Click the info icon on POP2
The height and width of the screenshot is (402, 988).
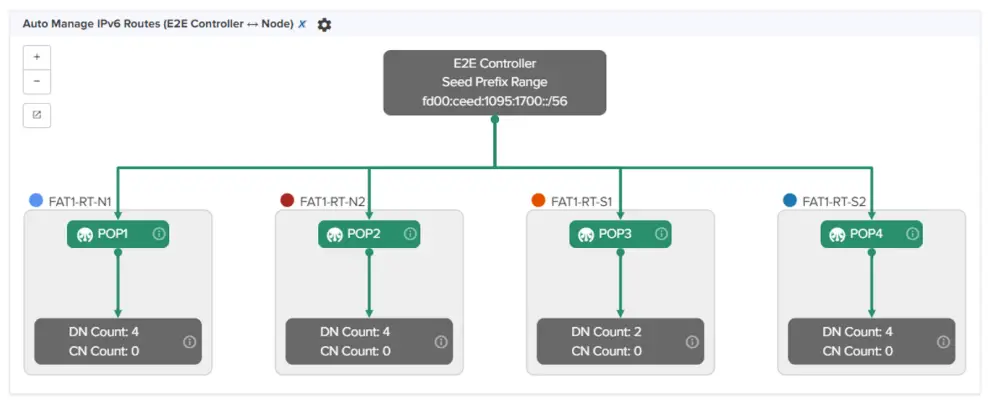410,234
